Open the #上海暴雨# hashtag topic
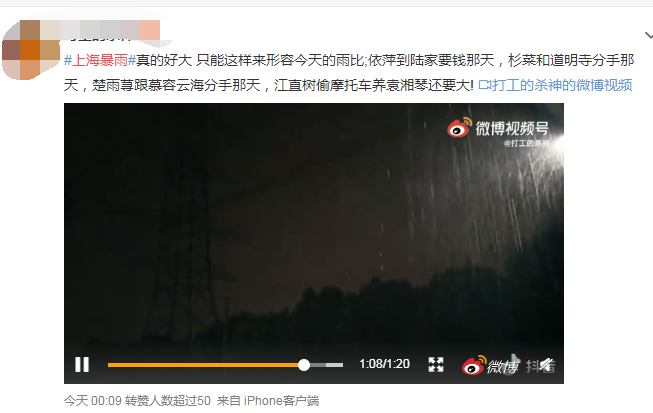 (x=100, y=61)
